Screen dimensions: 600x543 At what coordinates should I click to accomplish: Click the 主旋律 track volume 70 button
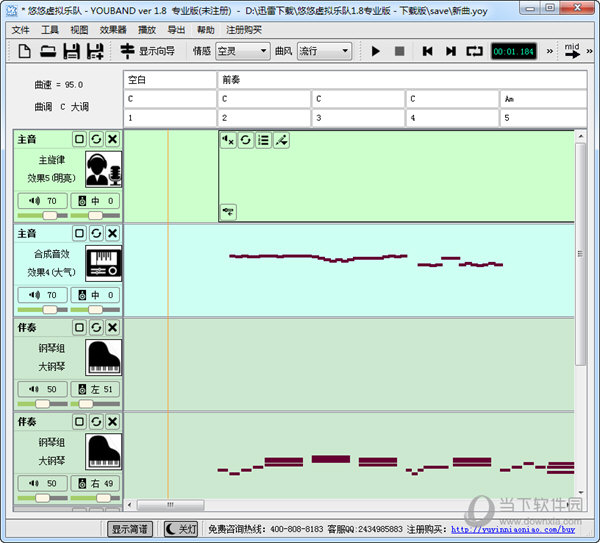pos(43,201)
